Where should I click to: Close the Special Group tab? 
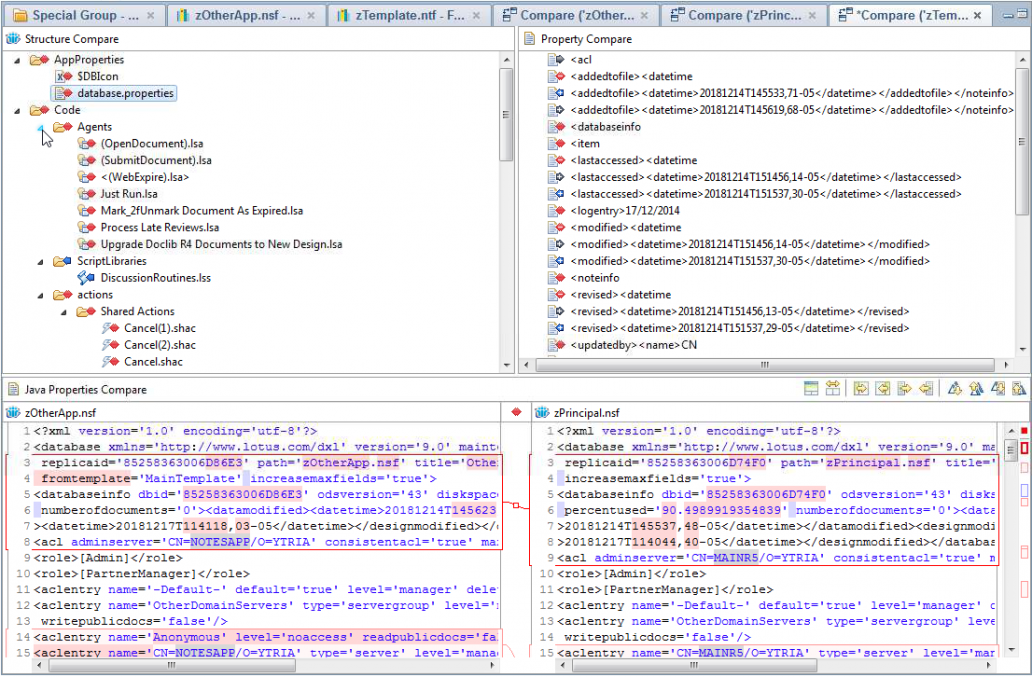pyautogui.click(x=151, y=15)
